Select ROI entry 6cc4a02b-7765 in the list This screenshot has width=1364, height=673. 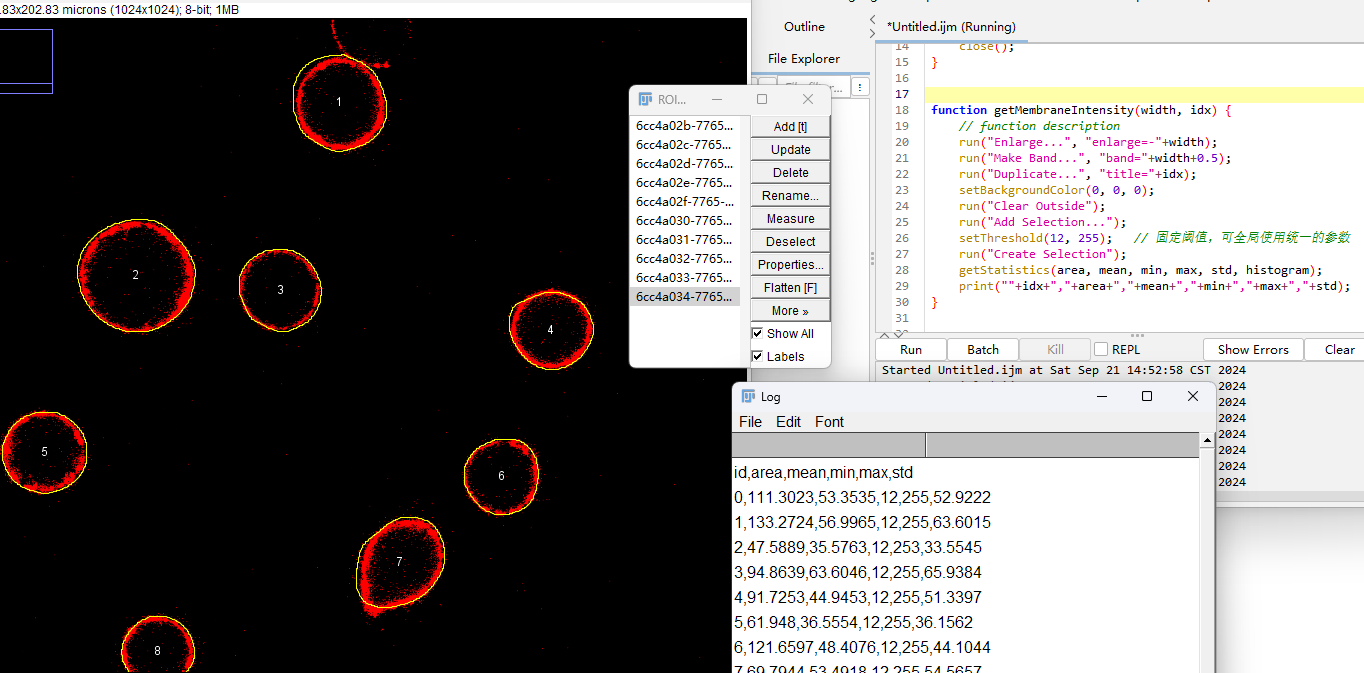pos(689,126)
